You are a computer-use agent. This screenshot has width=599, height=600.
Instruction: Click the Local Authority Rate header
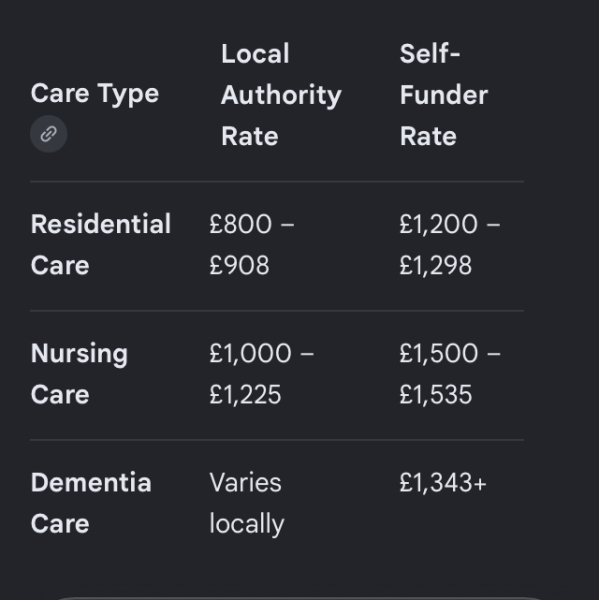tap(281, 95)
